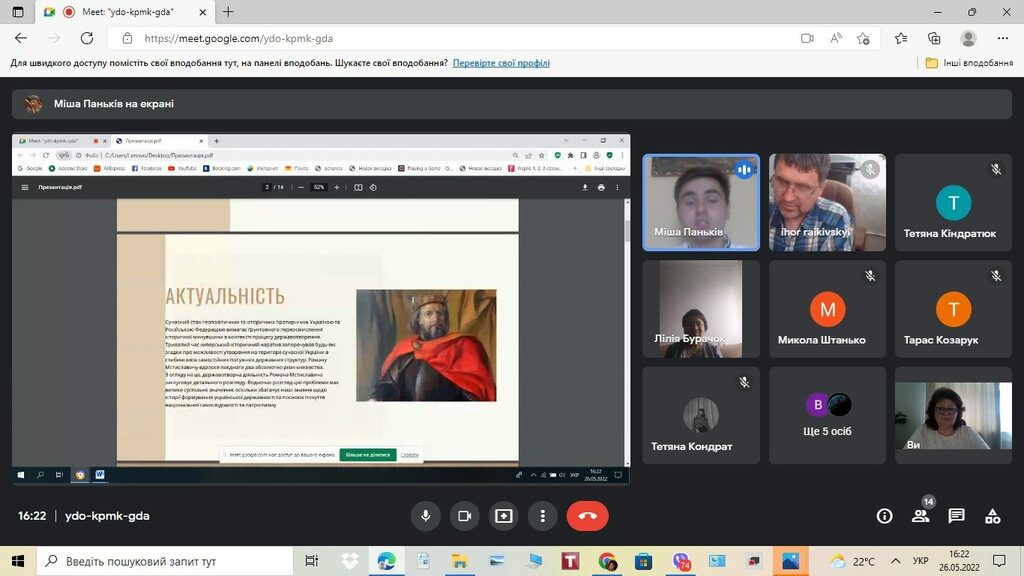
Task: Show the participants list in Meet
Action: click(920, 516)
